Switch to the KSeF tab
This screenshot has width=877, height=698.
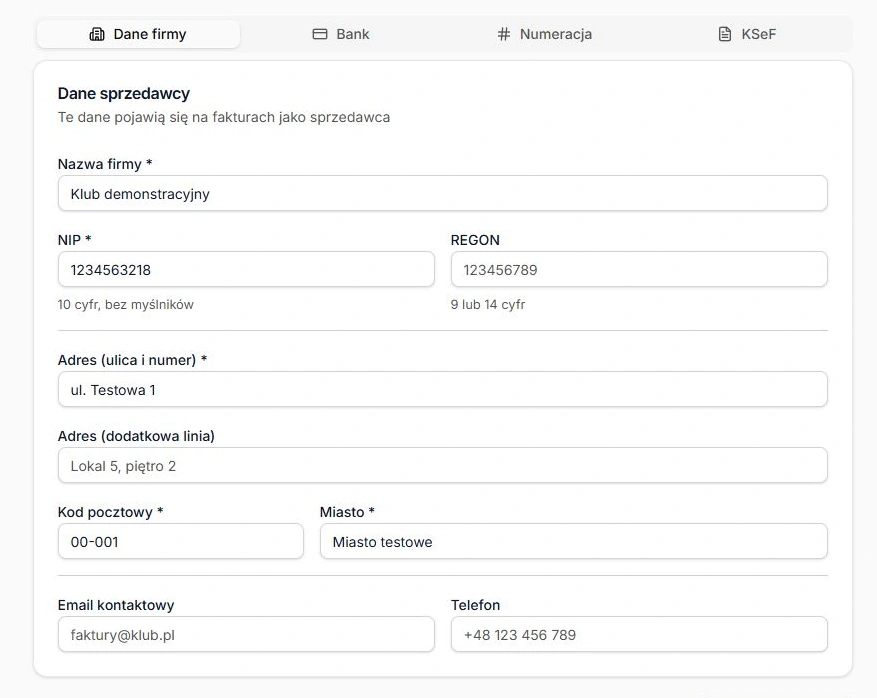point(747,34)
